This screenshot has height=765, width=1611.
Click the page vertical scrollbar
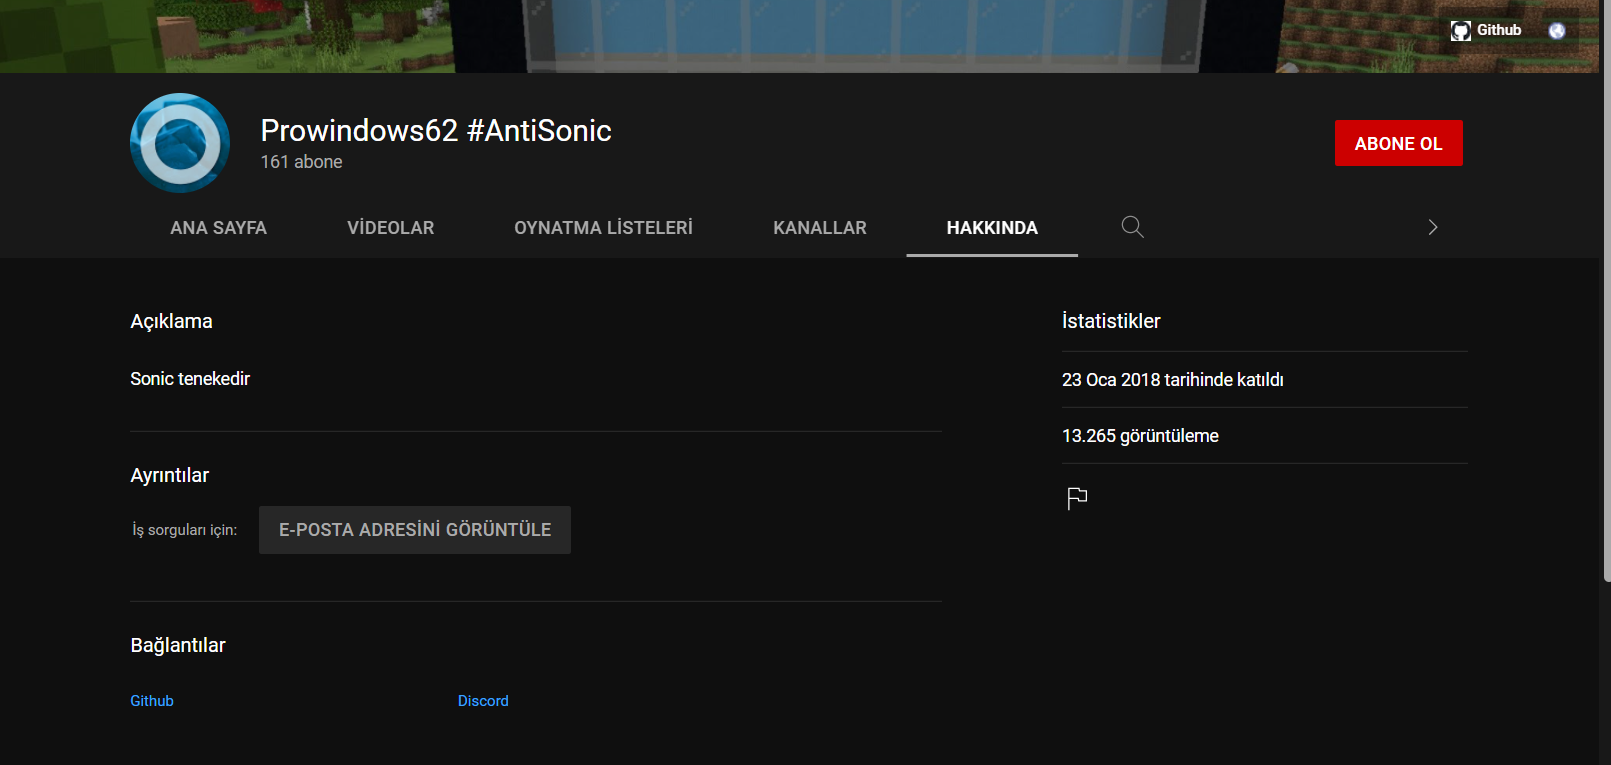click(x=1606, y=290)
